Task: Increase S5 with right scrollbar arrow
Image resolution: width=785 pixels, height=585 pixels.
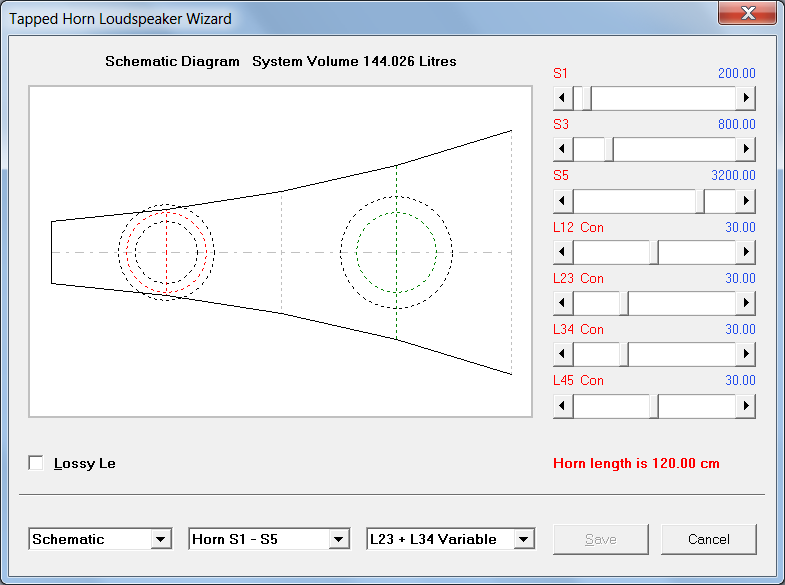Action: point(745,201)
